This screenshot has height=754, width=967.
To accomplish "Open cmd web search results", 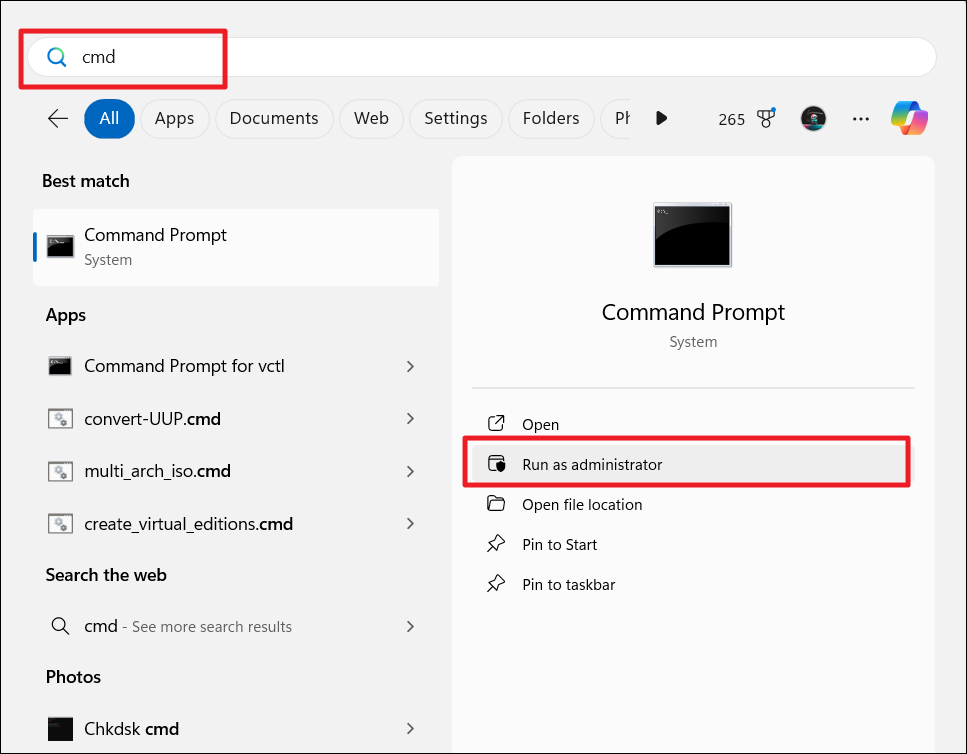I will point(188,627).
